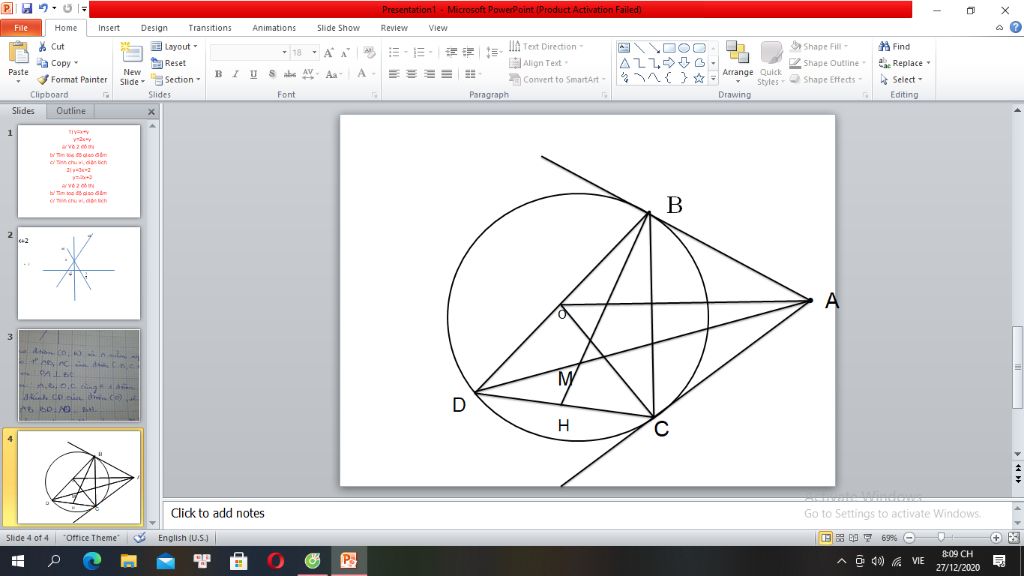Click Decrease Font Size icon
The height and width of the screenshot is (576, 1024).
tap(345, 52)
